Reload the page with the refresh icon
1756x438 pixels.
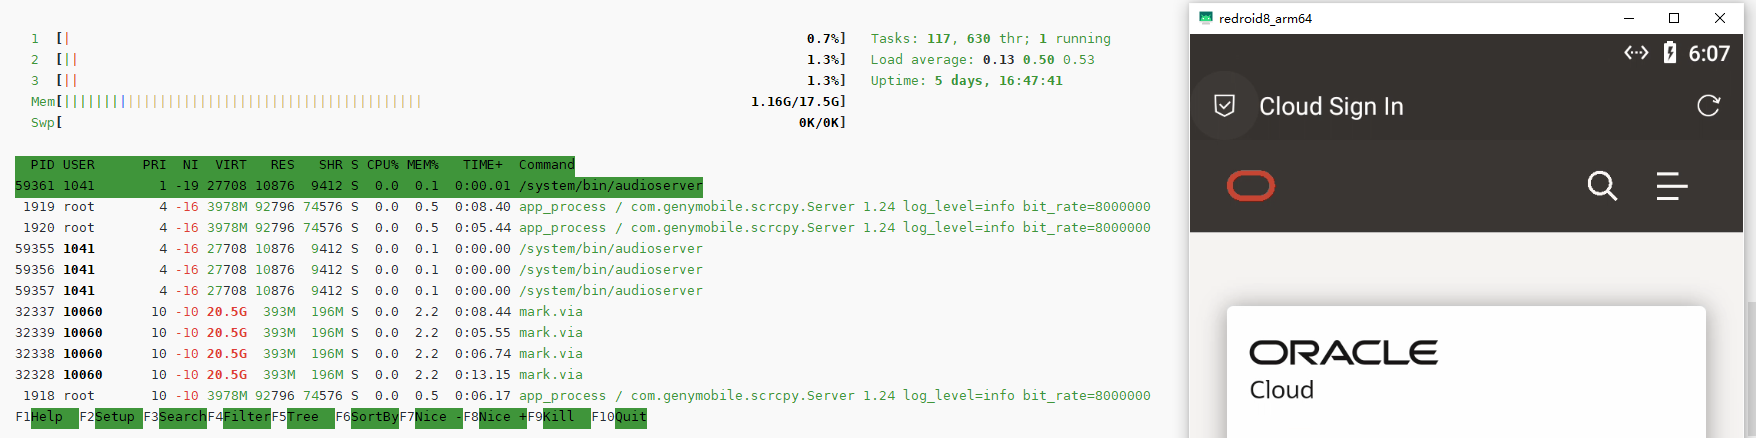tap(1708, 106)
